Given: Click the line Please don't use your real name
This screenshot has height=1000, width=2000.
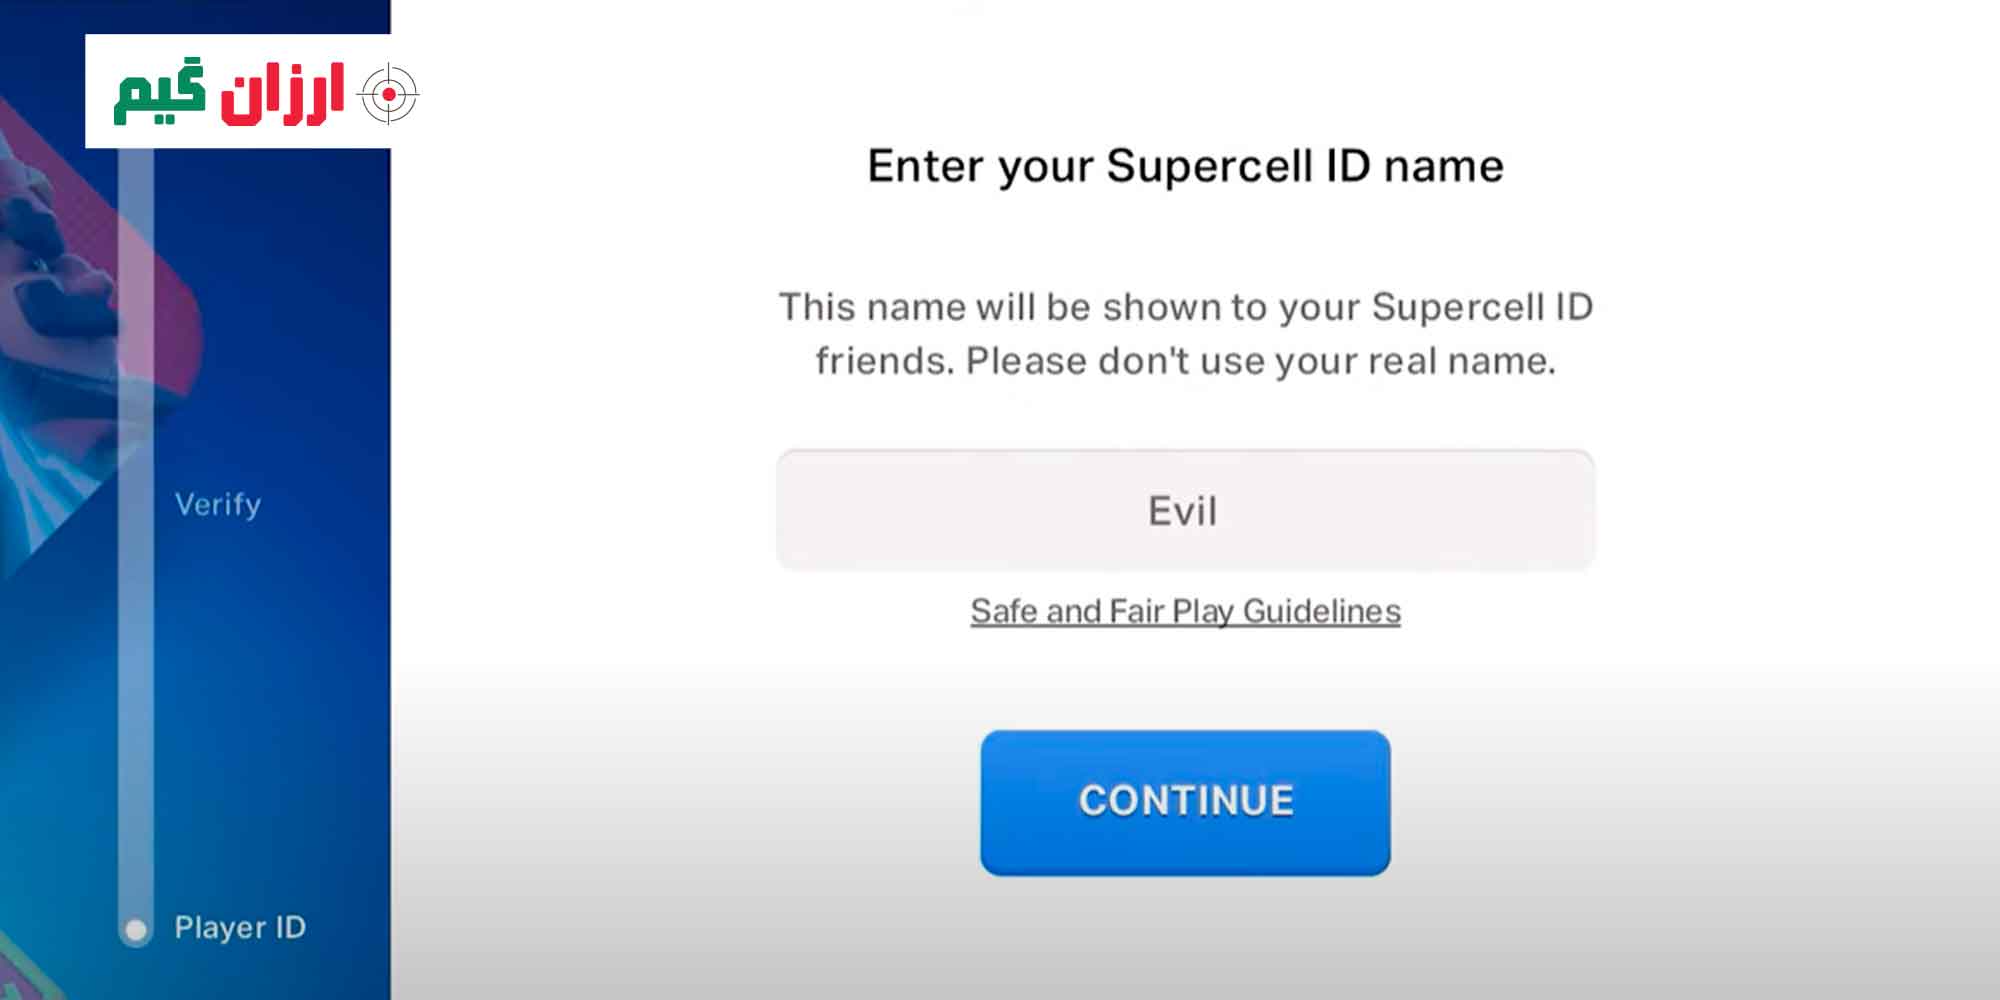Looking at the screenshot, I should tap(1260, 361).
